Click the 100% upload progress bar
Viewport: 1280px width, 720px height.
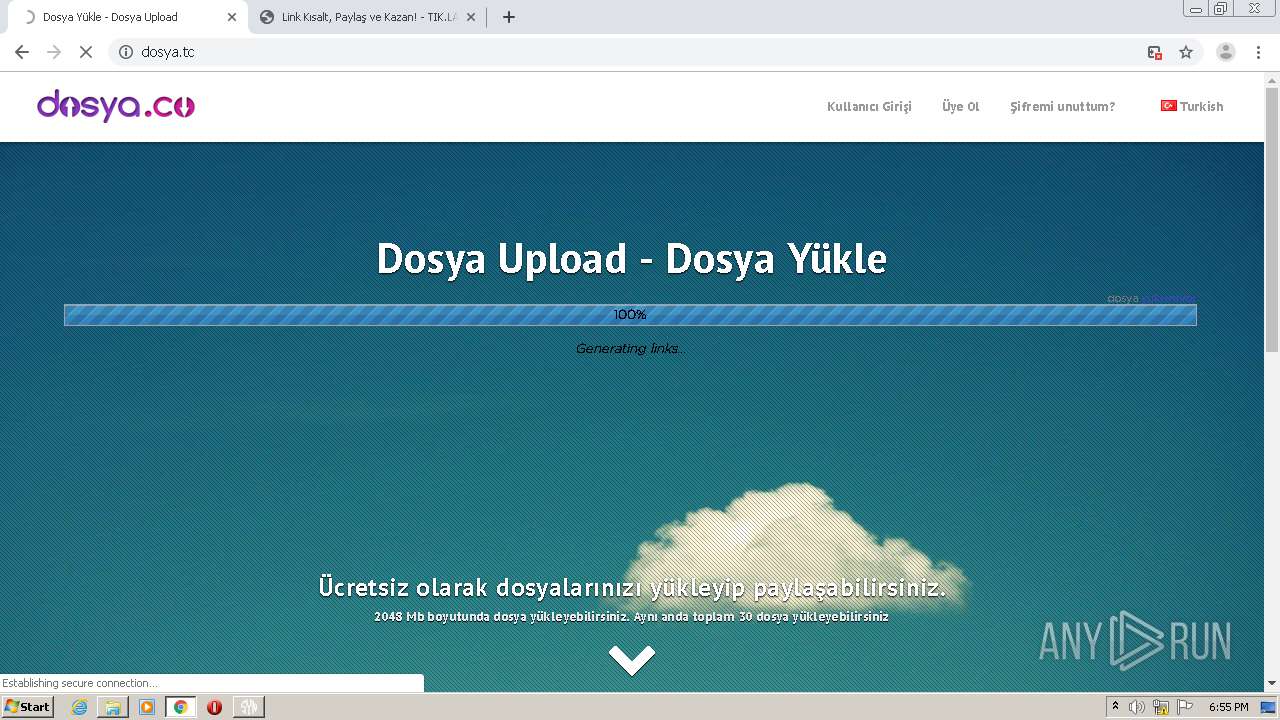click(x=630, y=315)
